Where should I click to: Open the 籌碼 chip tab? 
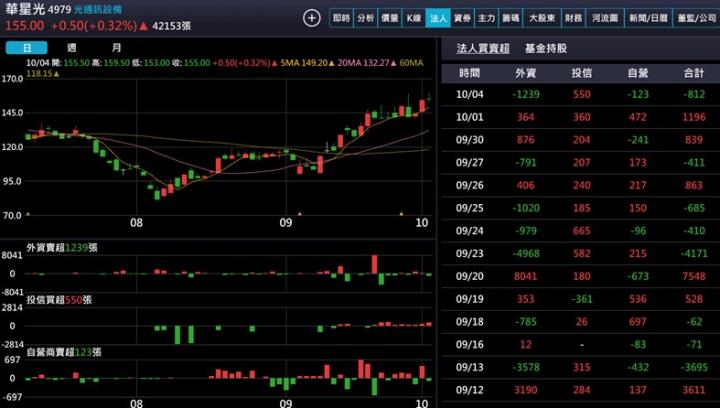click(510, 18)
